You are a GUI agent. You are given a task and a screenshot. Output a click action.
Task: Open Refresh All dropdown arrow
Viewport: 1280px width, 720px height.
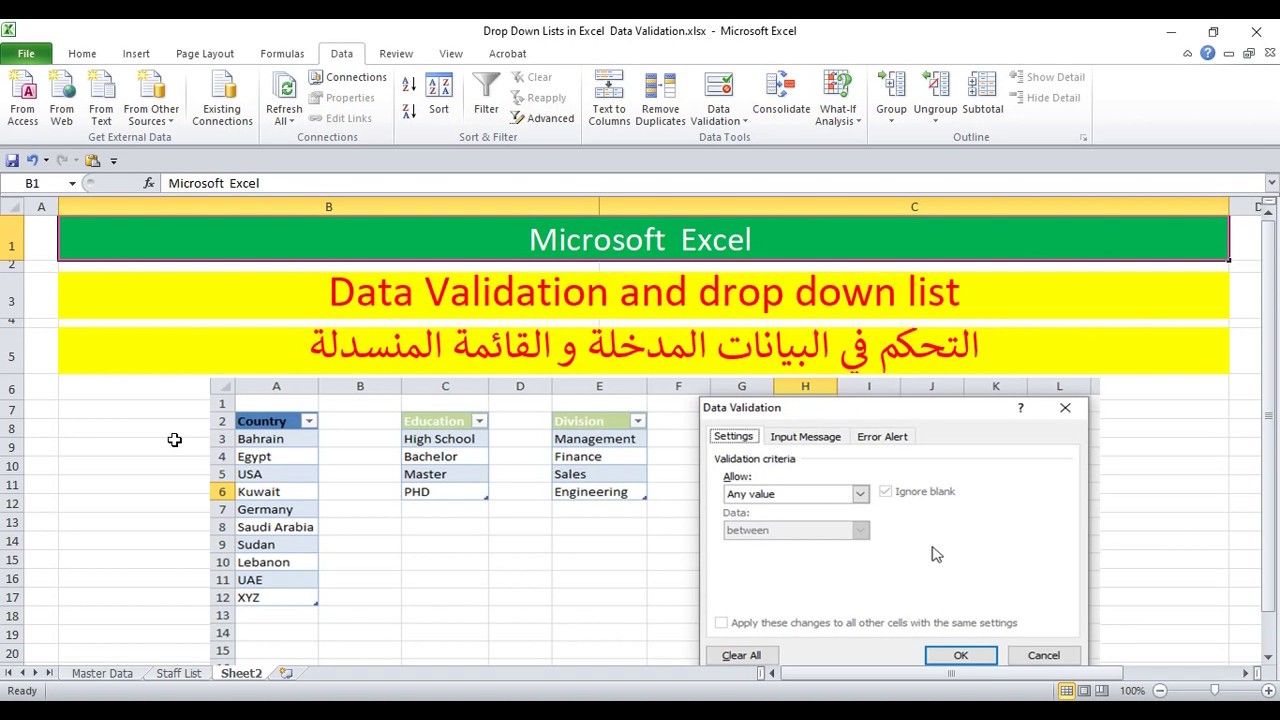pyautogui.click(x=291, y=122)
